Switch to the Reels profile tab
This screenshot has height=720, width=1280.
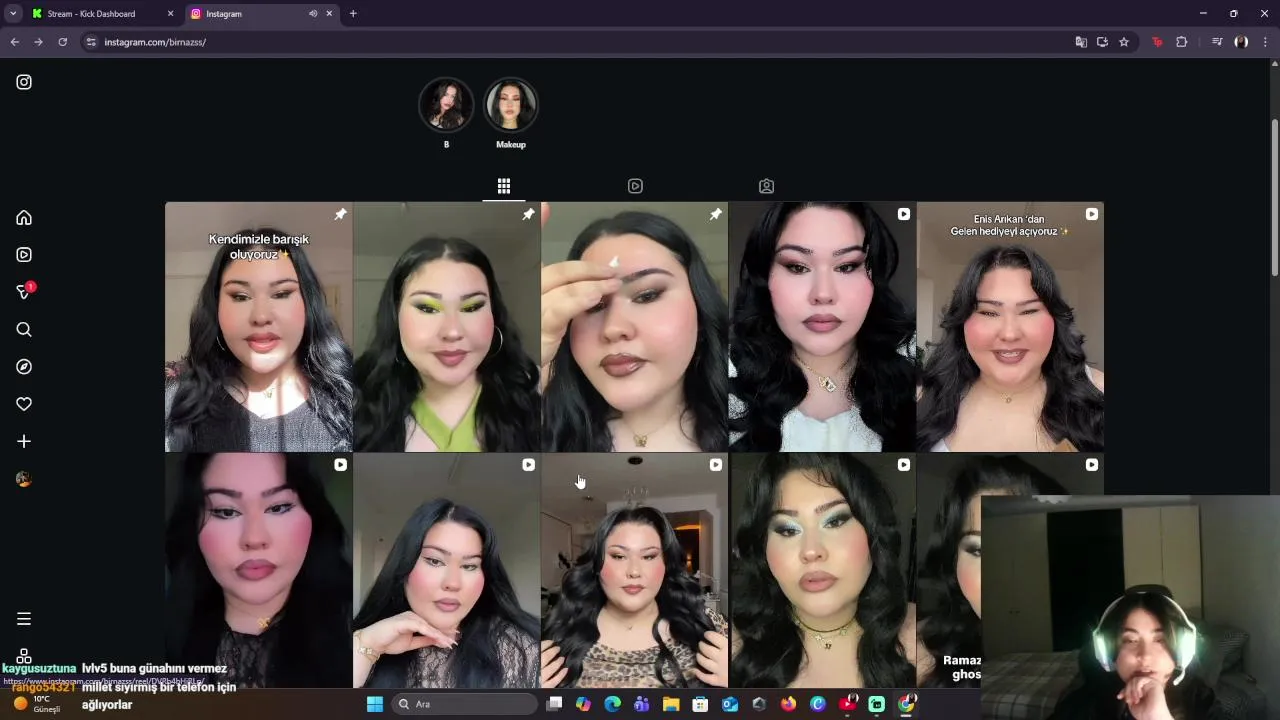pyautogui.click(x=635, y=186)
